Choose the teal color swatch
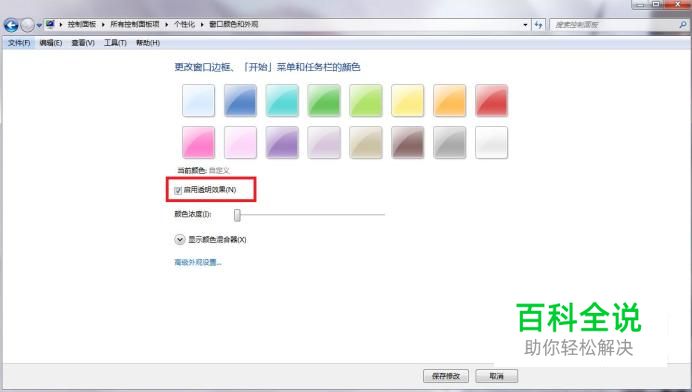Image resolution: width=692 pixels, height=392 pixels. [282, 101]
